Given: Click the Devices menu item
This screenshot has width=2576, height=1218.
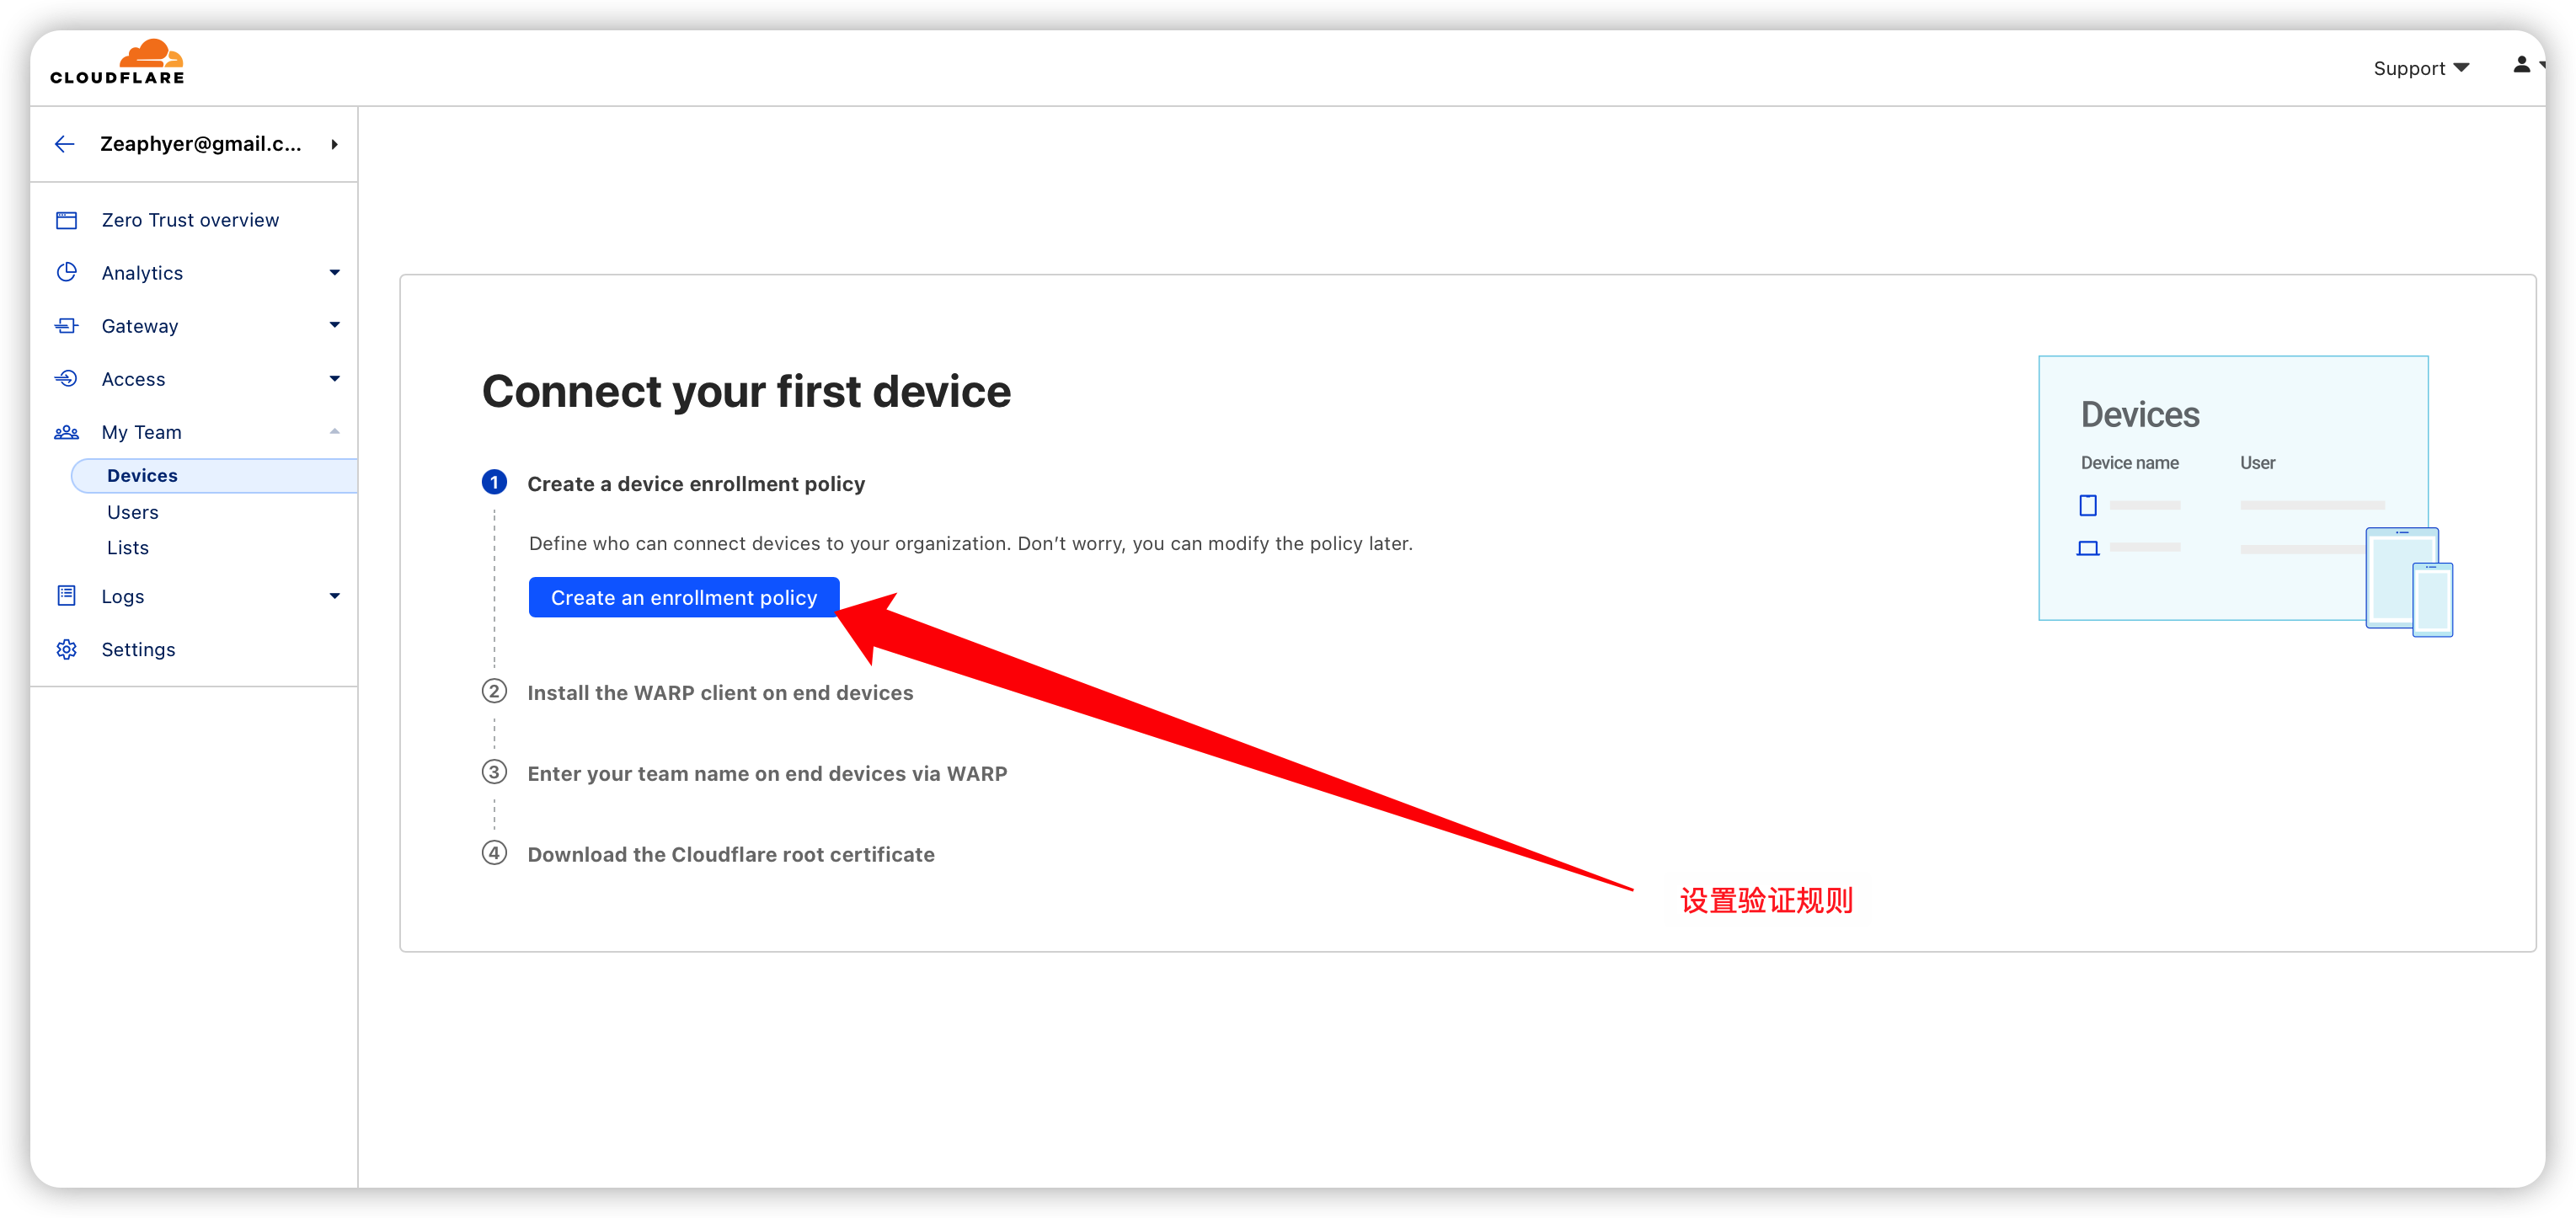Looking at the screenshot, I should pos(143,475).
